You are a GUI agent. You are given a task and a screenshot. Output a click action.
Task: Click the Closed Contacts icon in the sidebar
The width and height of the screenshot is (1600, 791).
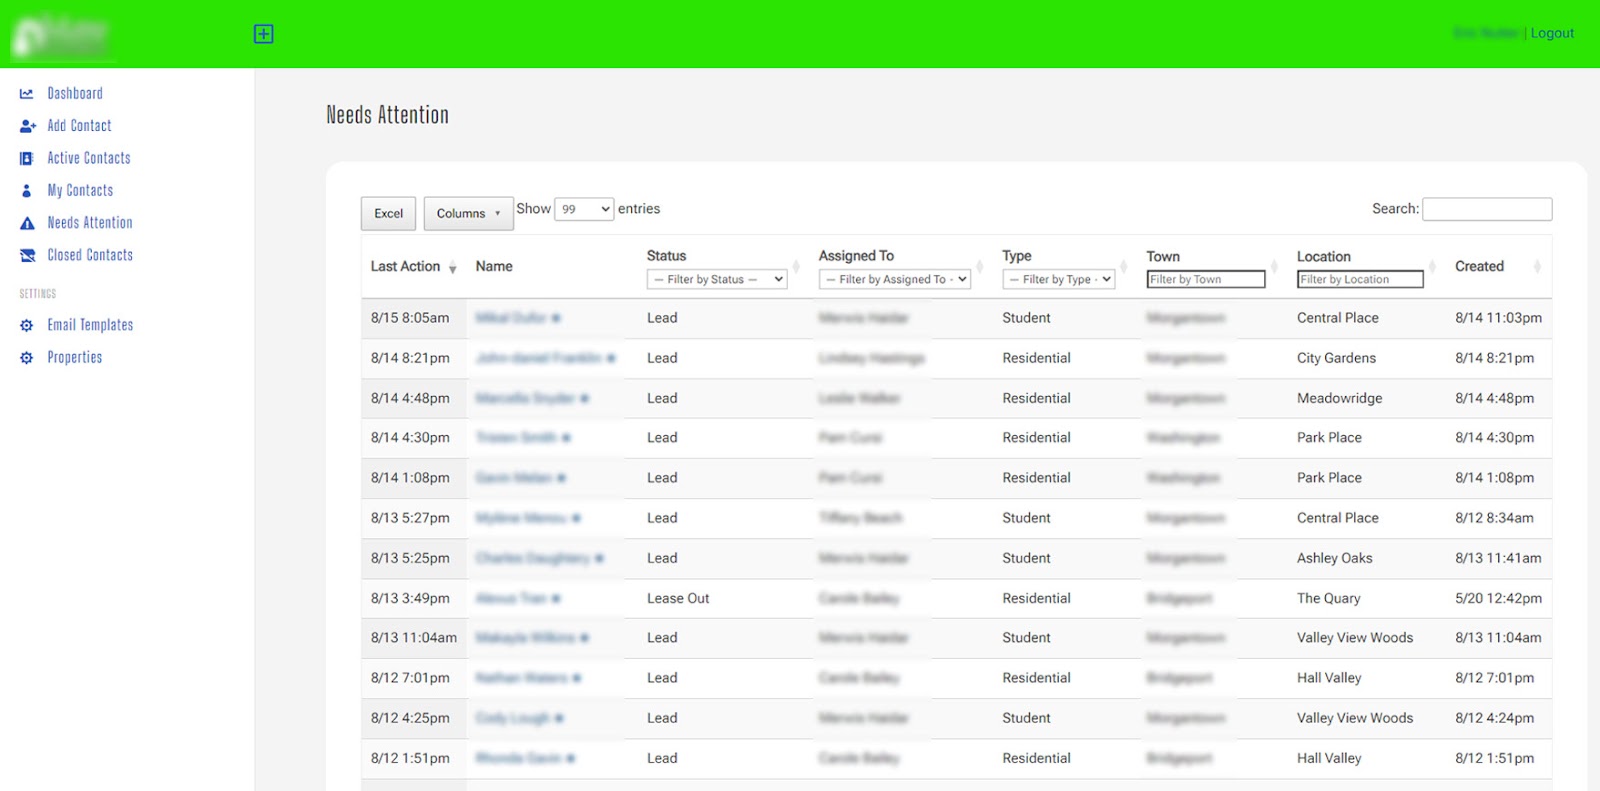27,255
